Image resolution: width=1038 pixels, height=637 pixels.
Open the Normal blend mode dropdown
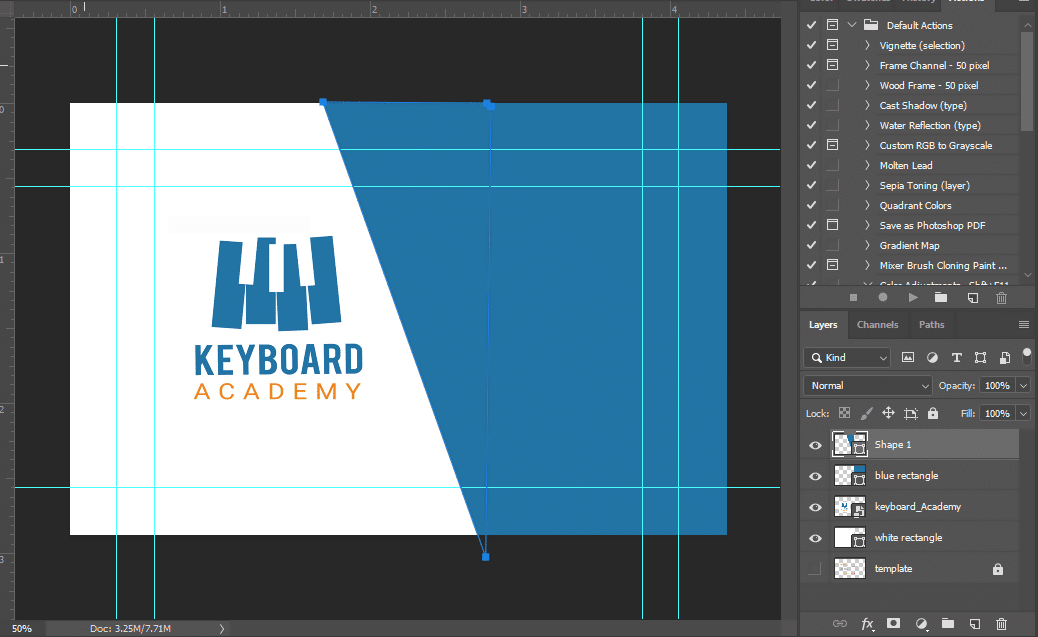click(x=868, y=385)
